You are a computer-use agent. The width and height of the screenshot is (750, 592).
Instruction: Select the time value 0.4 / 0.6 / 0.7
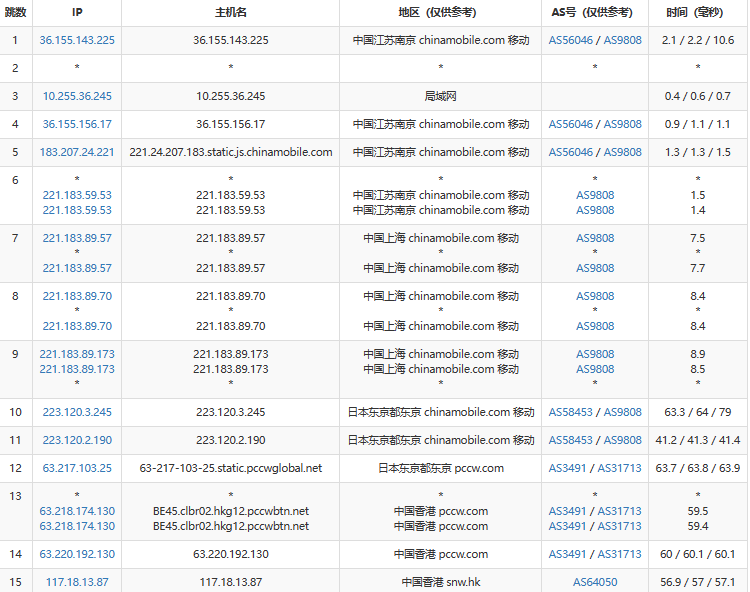[x=698, y=96]
